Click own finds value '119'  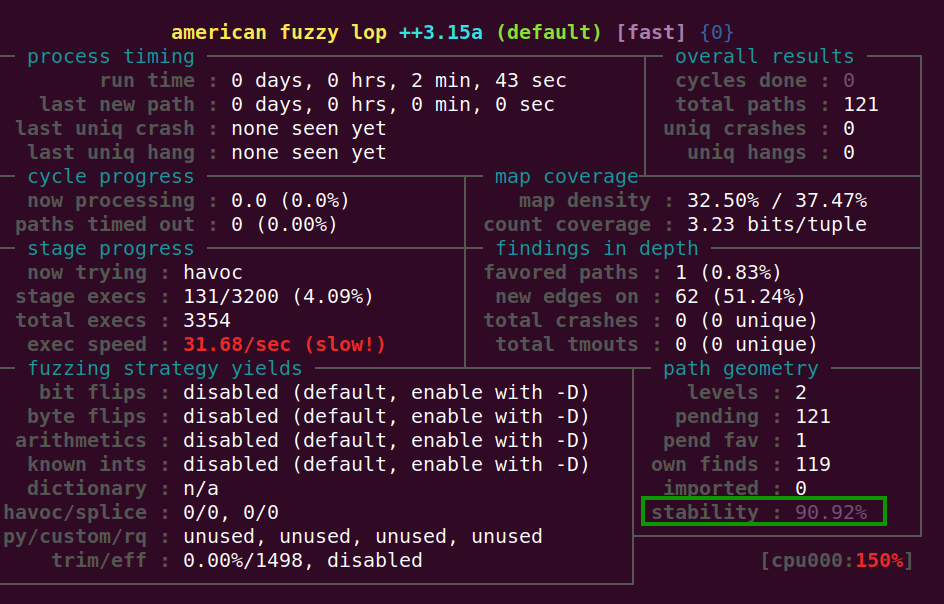[813, 465]
